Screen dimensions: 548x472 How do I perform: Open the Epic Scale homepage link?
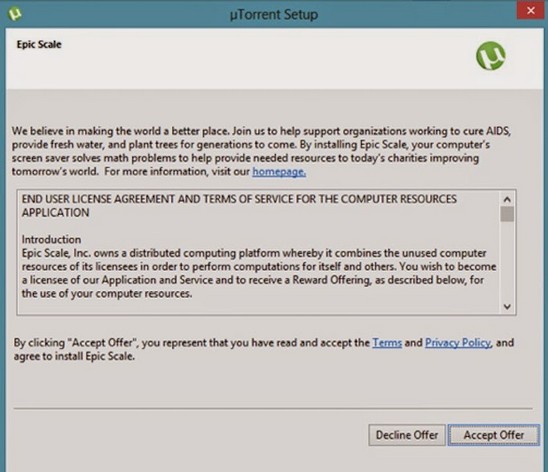279,172
